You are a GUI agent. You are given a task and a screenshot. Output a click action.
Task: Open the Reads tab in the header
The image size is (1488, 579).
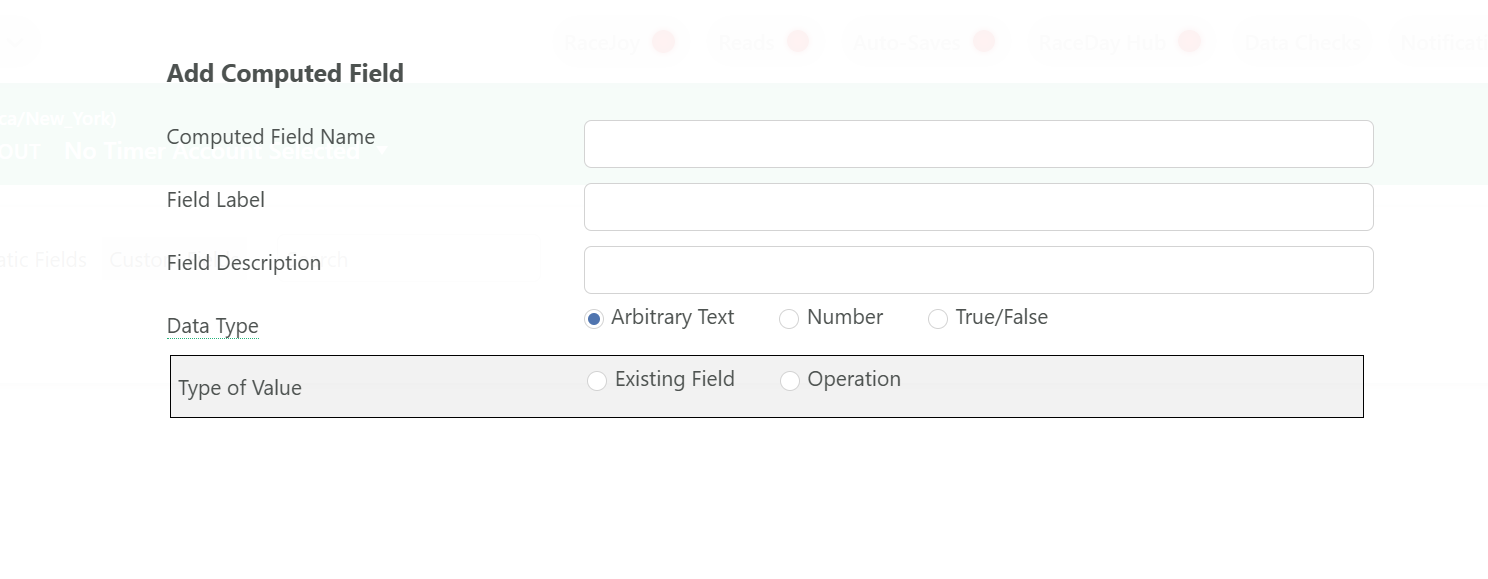click(742, 43)
